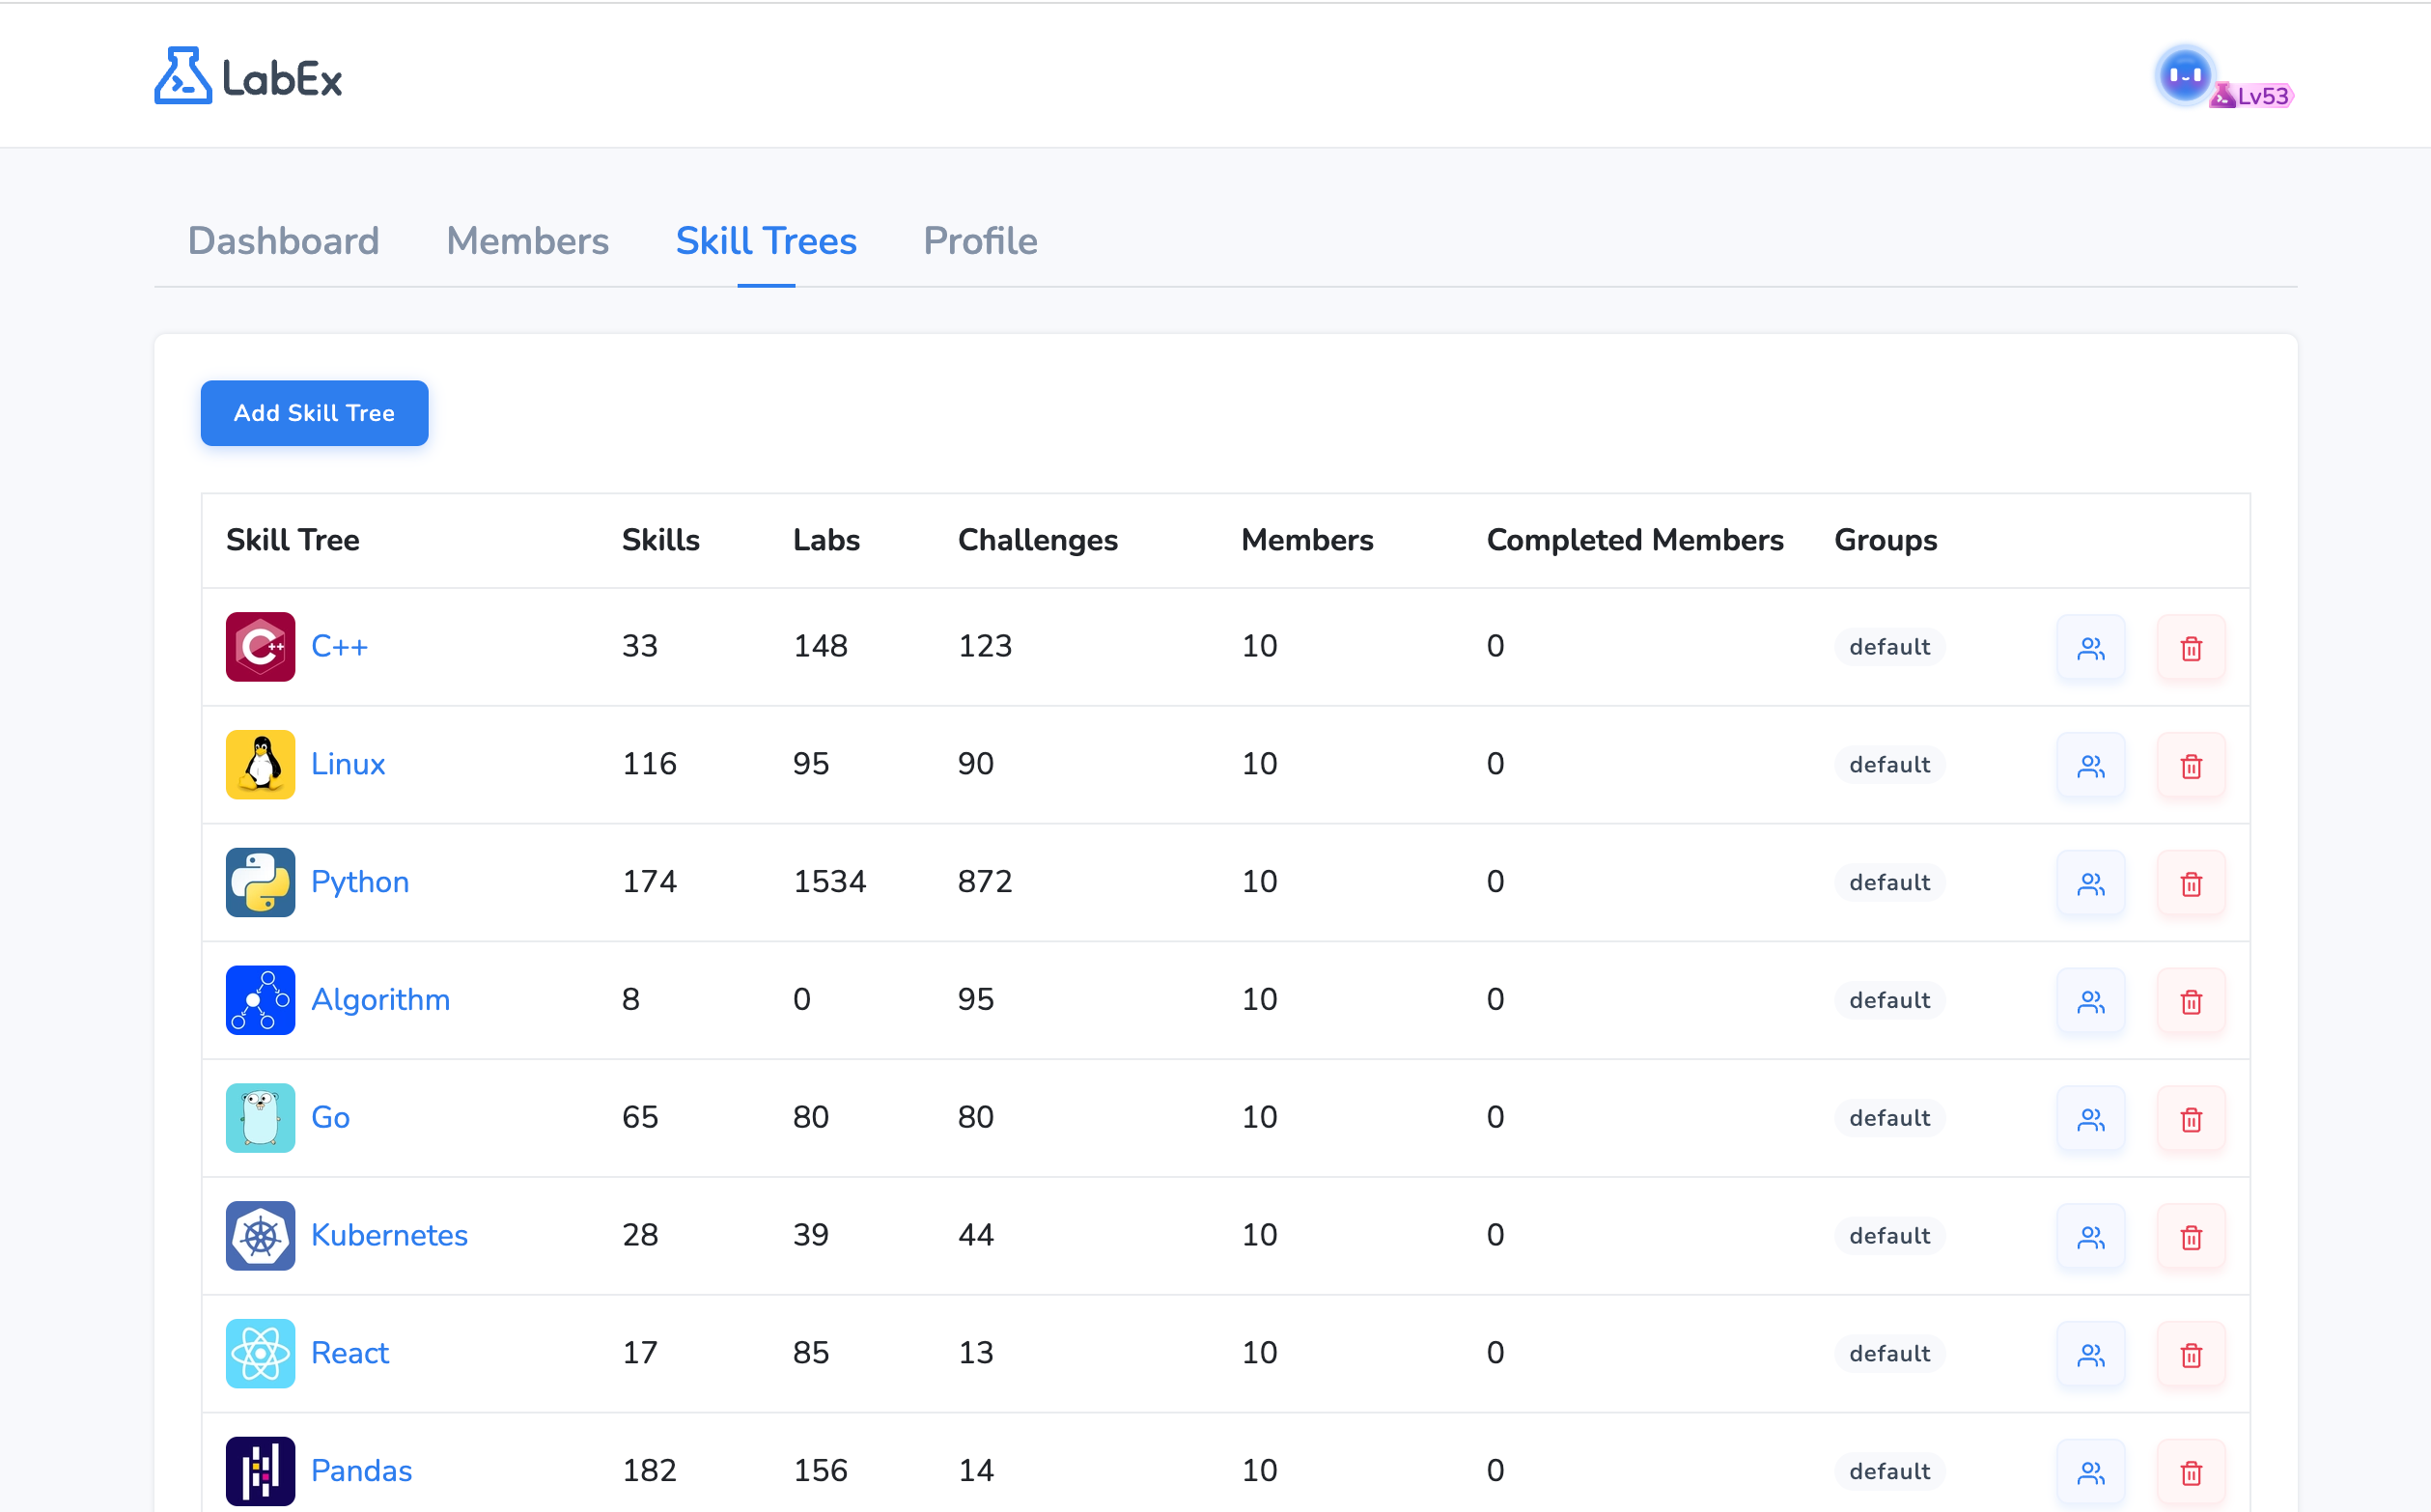Open members icon for the Algorithm row
Screen dimensions: 2431x1512
[2090, 1002]
